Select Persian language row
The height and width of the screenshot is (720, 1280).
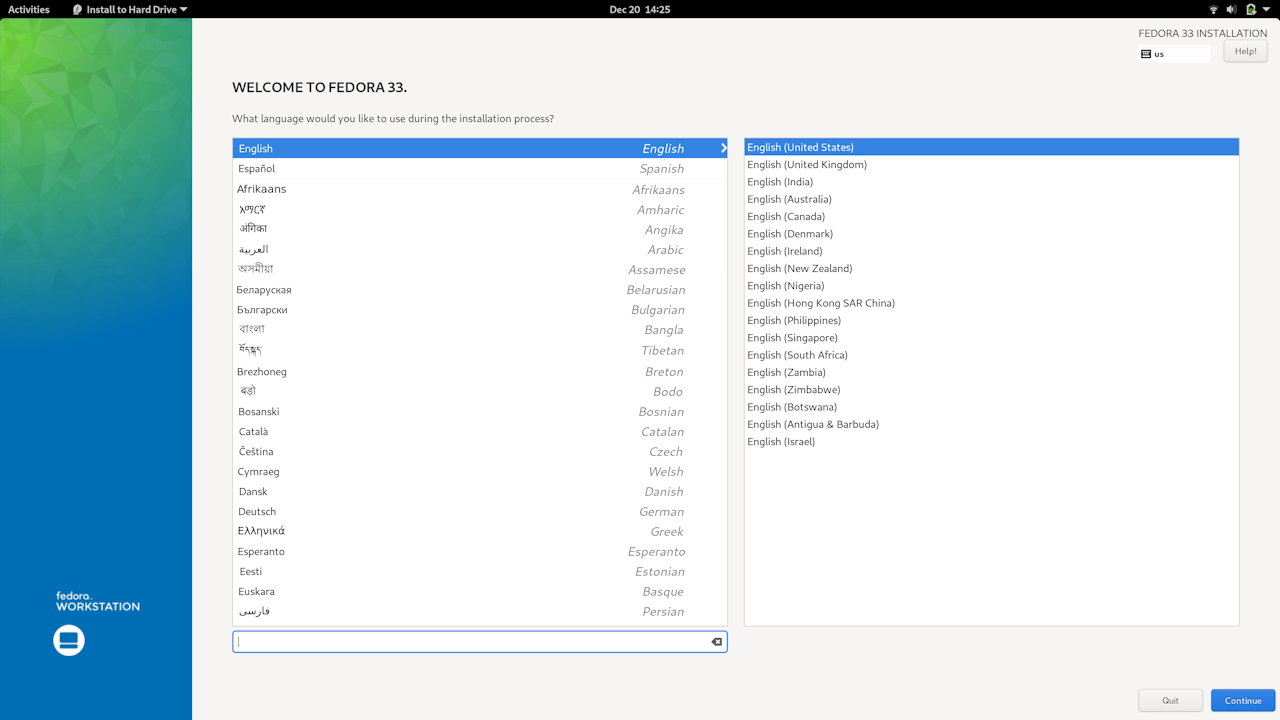(x=480, y=611)
